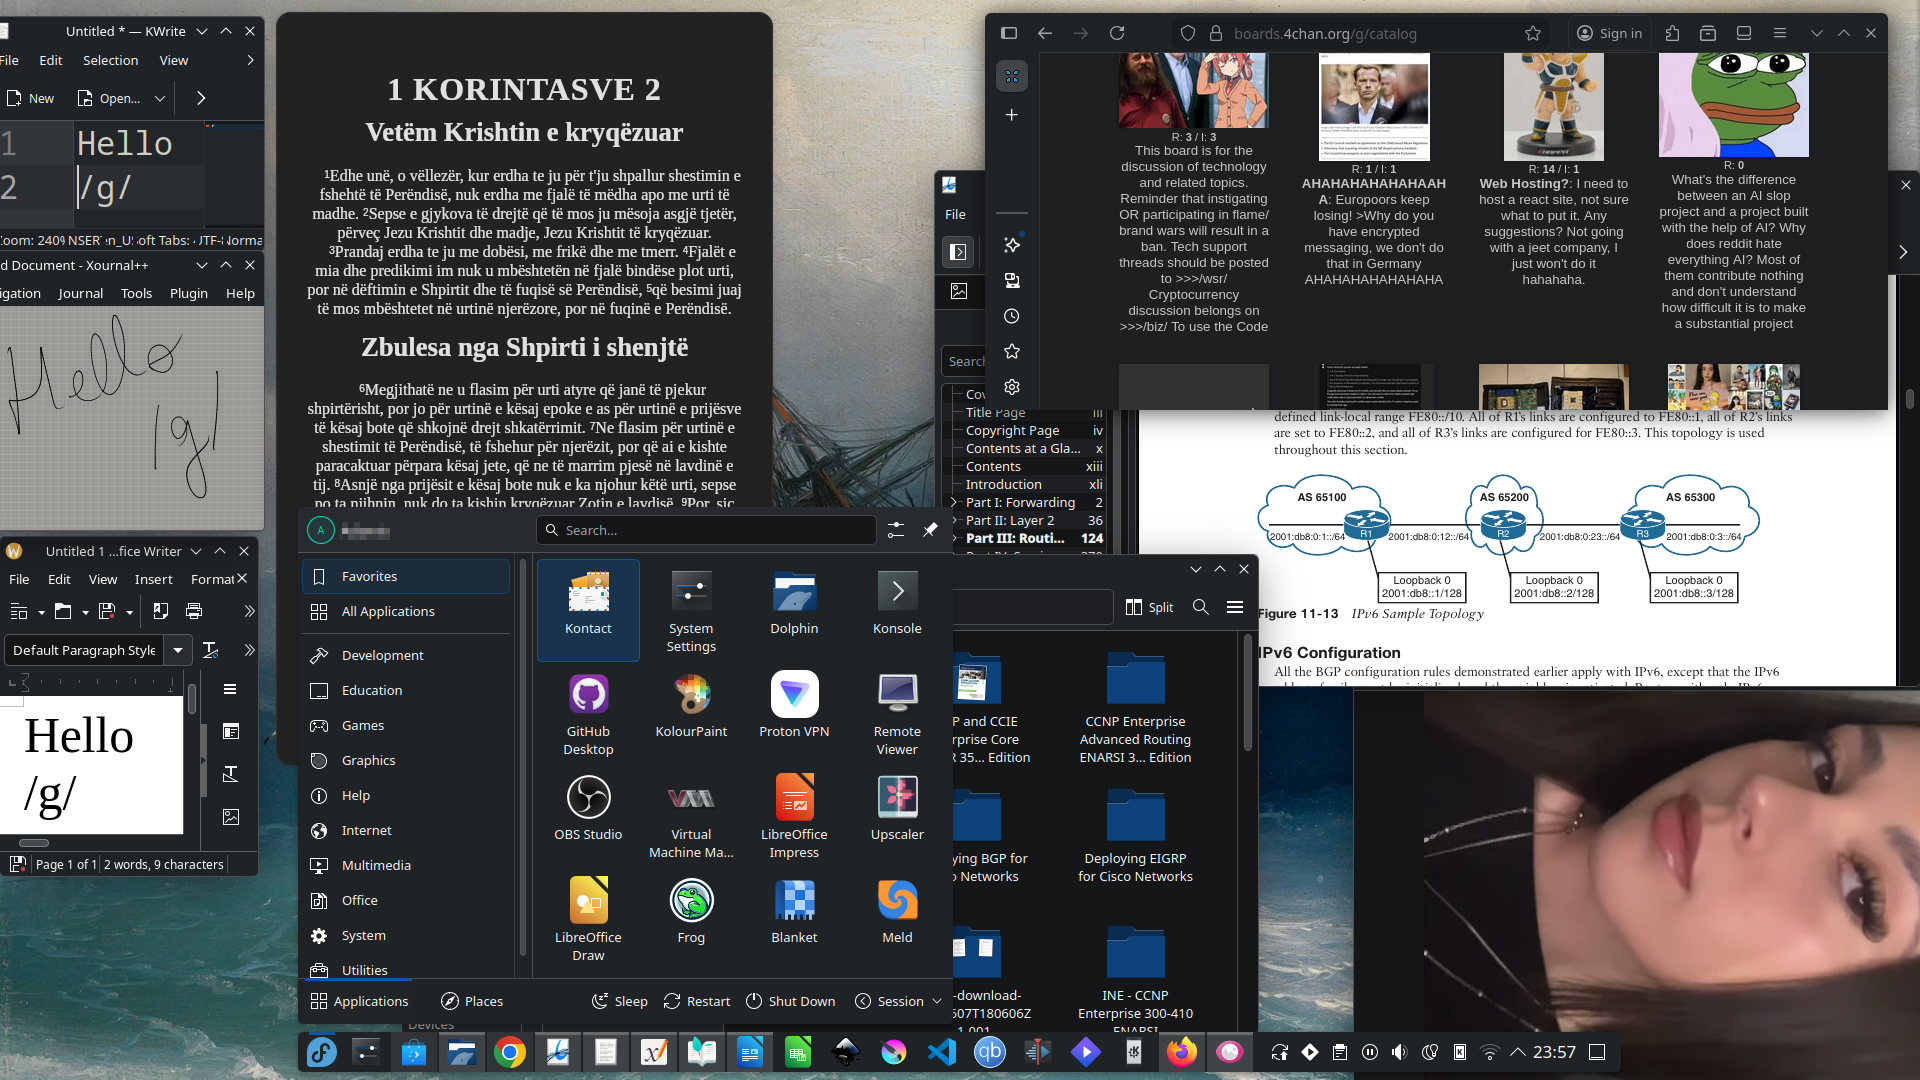Toggle Split view in Dolphin
Image resolution: width=1920 pixels, height=1080 pixels.
1150,607
